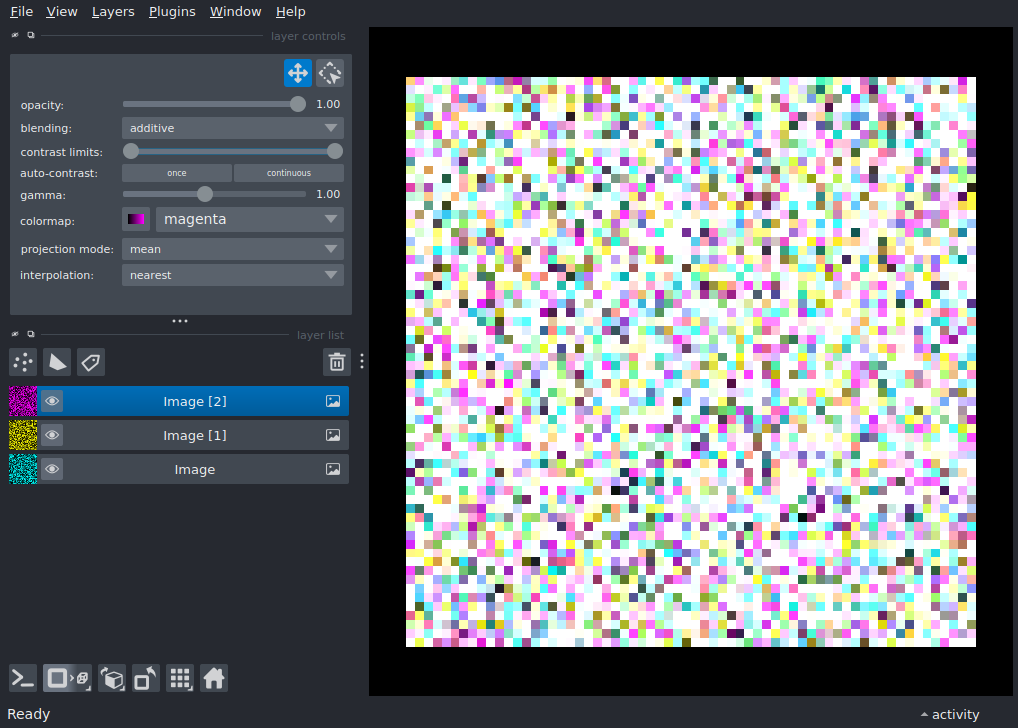
Task: Create a new labels layer
Action: pos(90,362)
